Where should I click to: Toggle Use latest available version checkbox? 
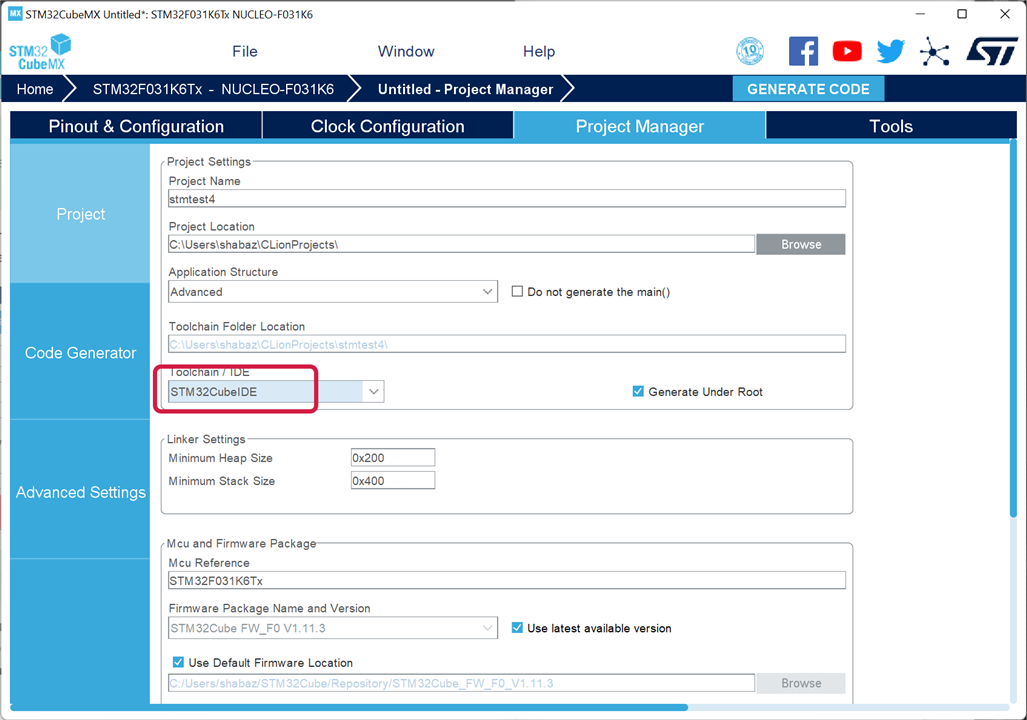pyautogui.click(x=517, y=628)
